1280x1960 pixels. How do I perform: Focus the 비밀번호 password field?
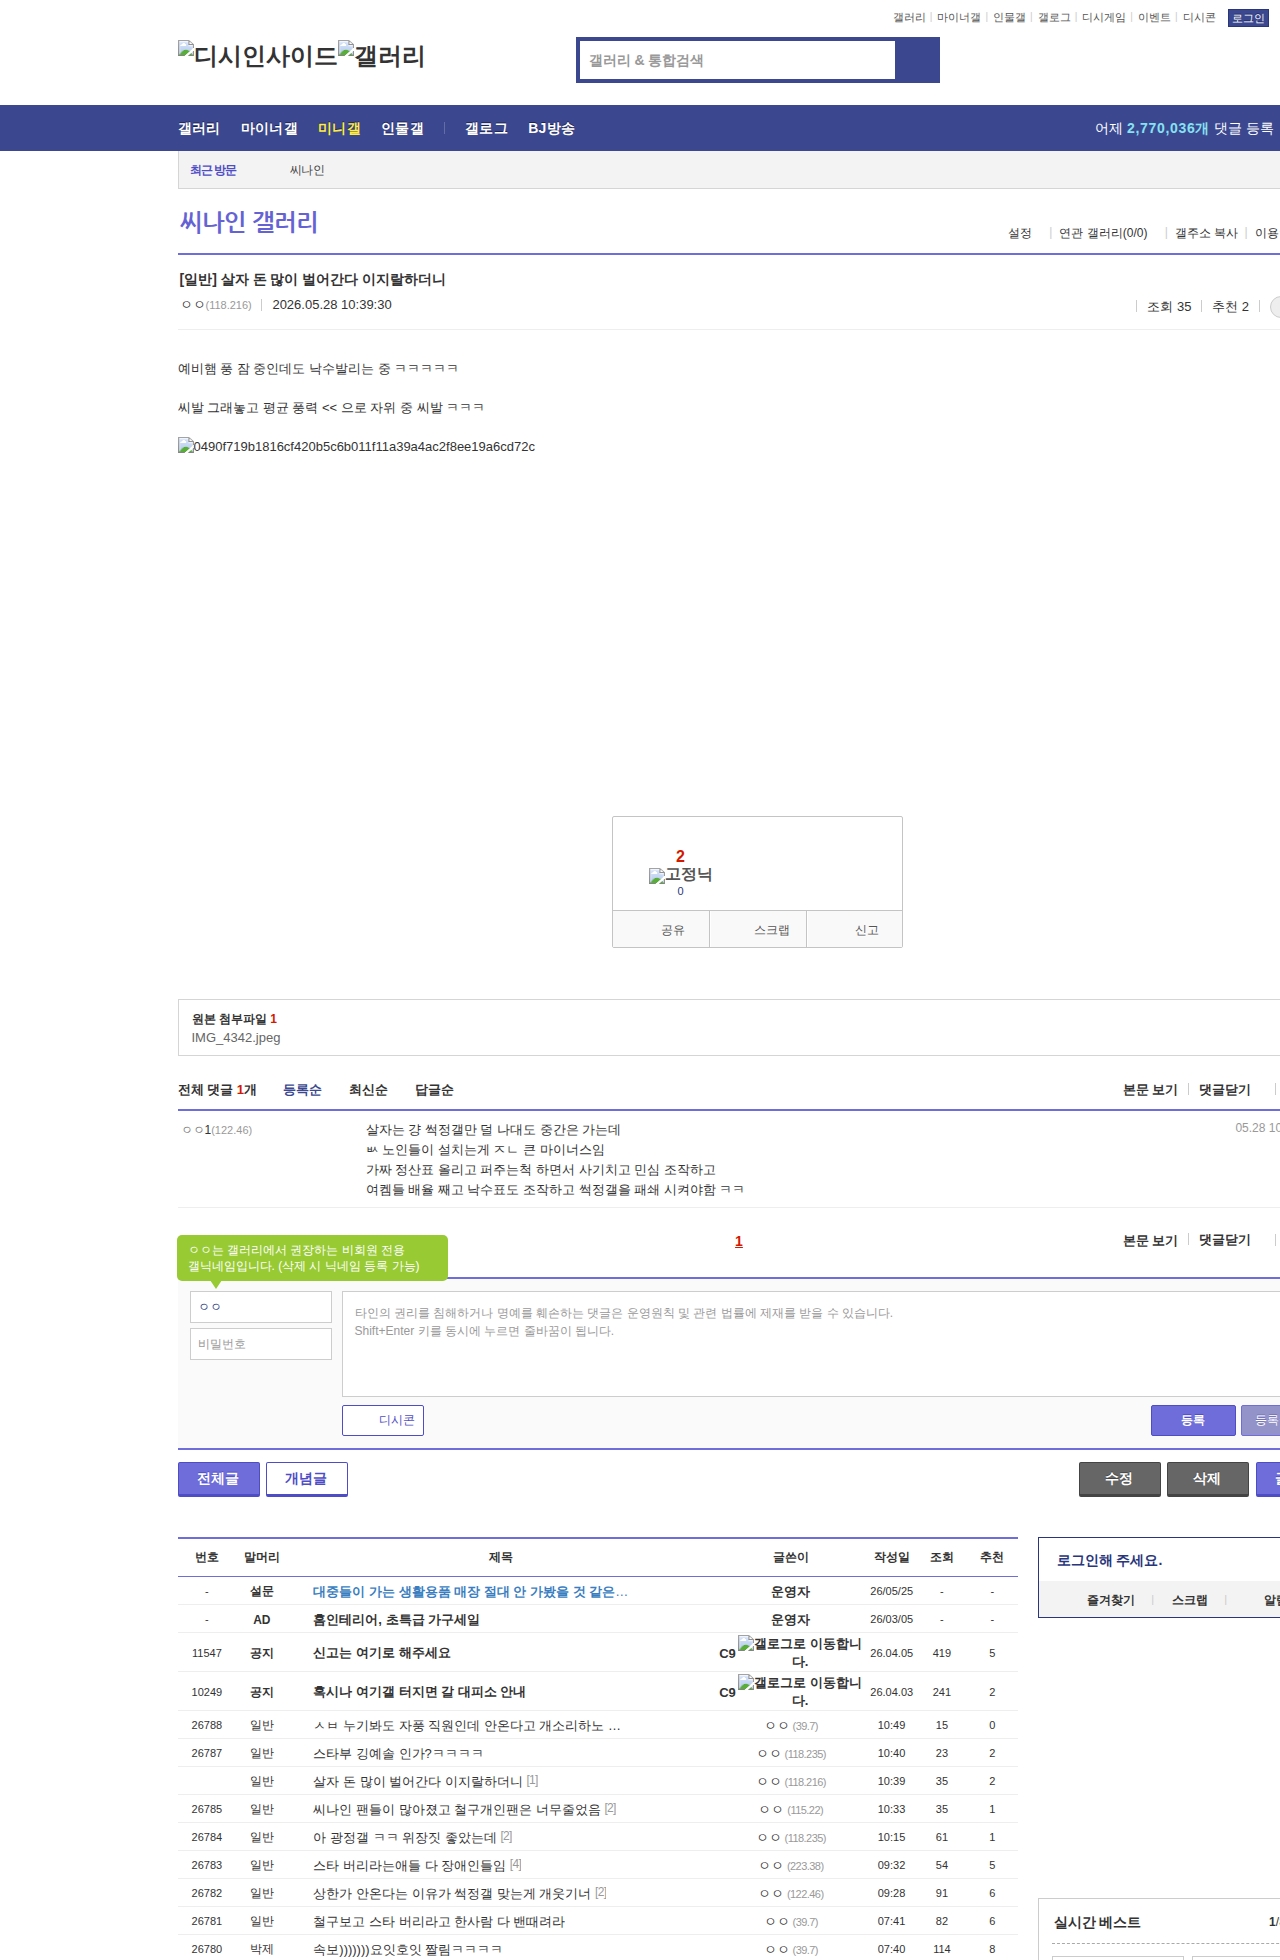click(261, 1344)
